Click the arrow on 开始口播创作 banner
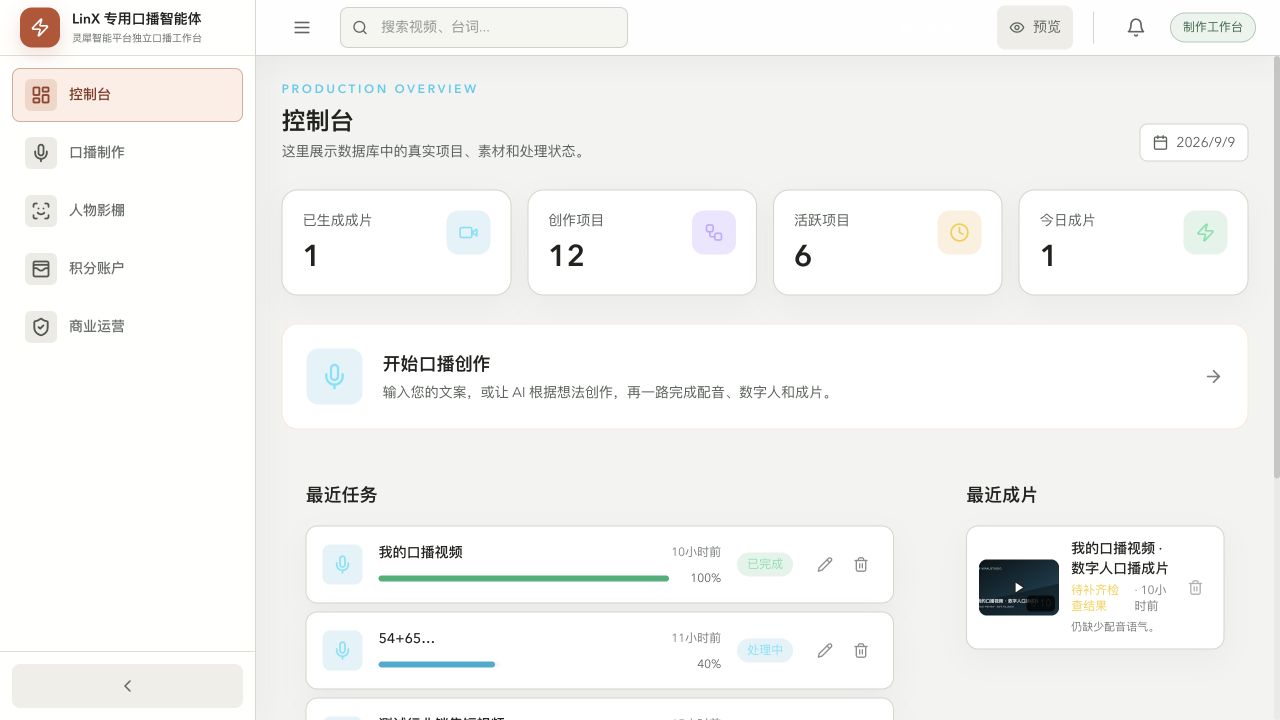This screenshot has height=720, width=1280. point(1213,376)
